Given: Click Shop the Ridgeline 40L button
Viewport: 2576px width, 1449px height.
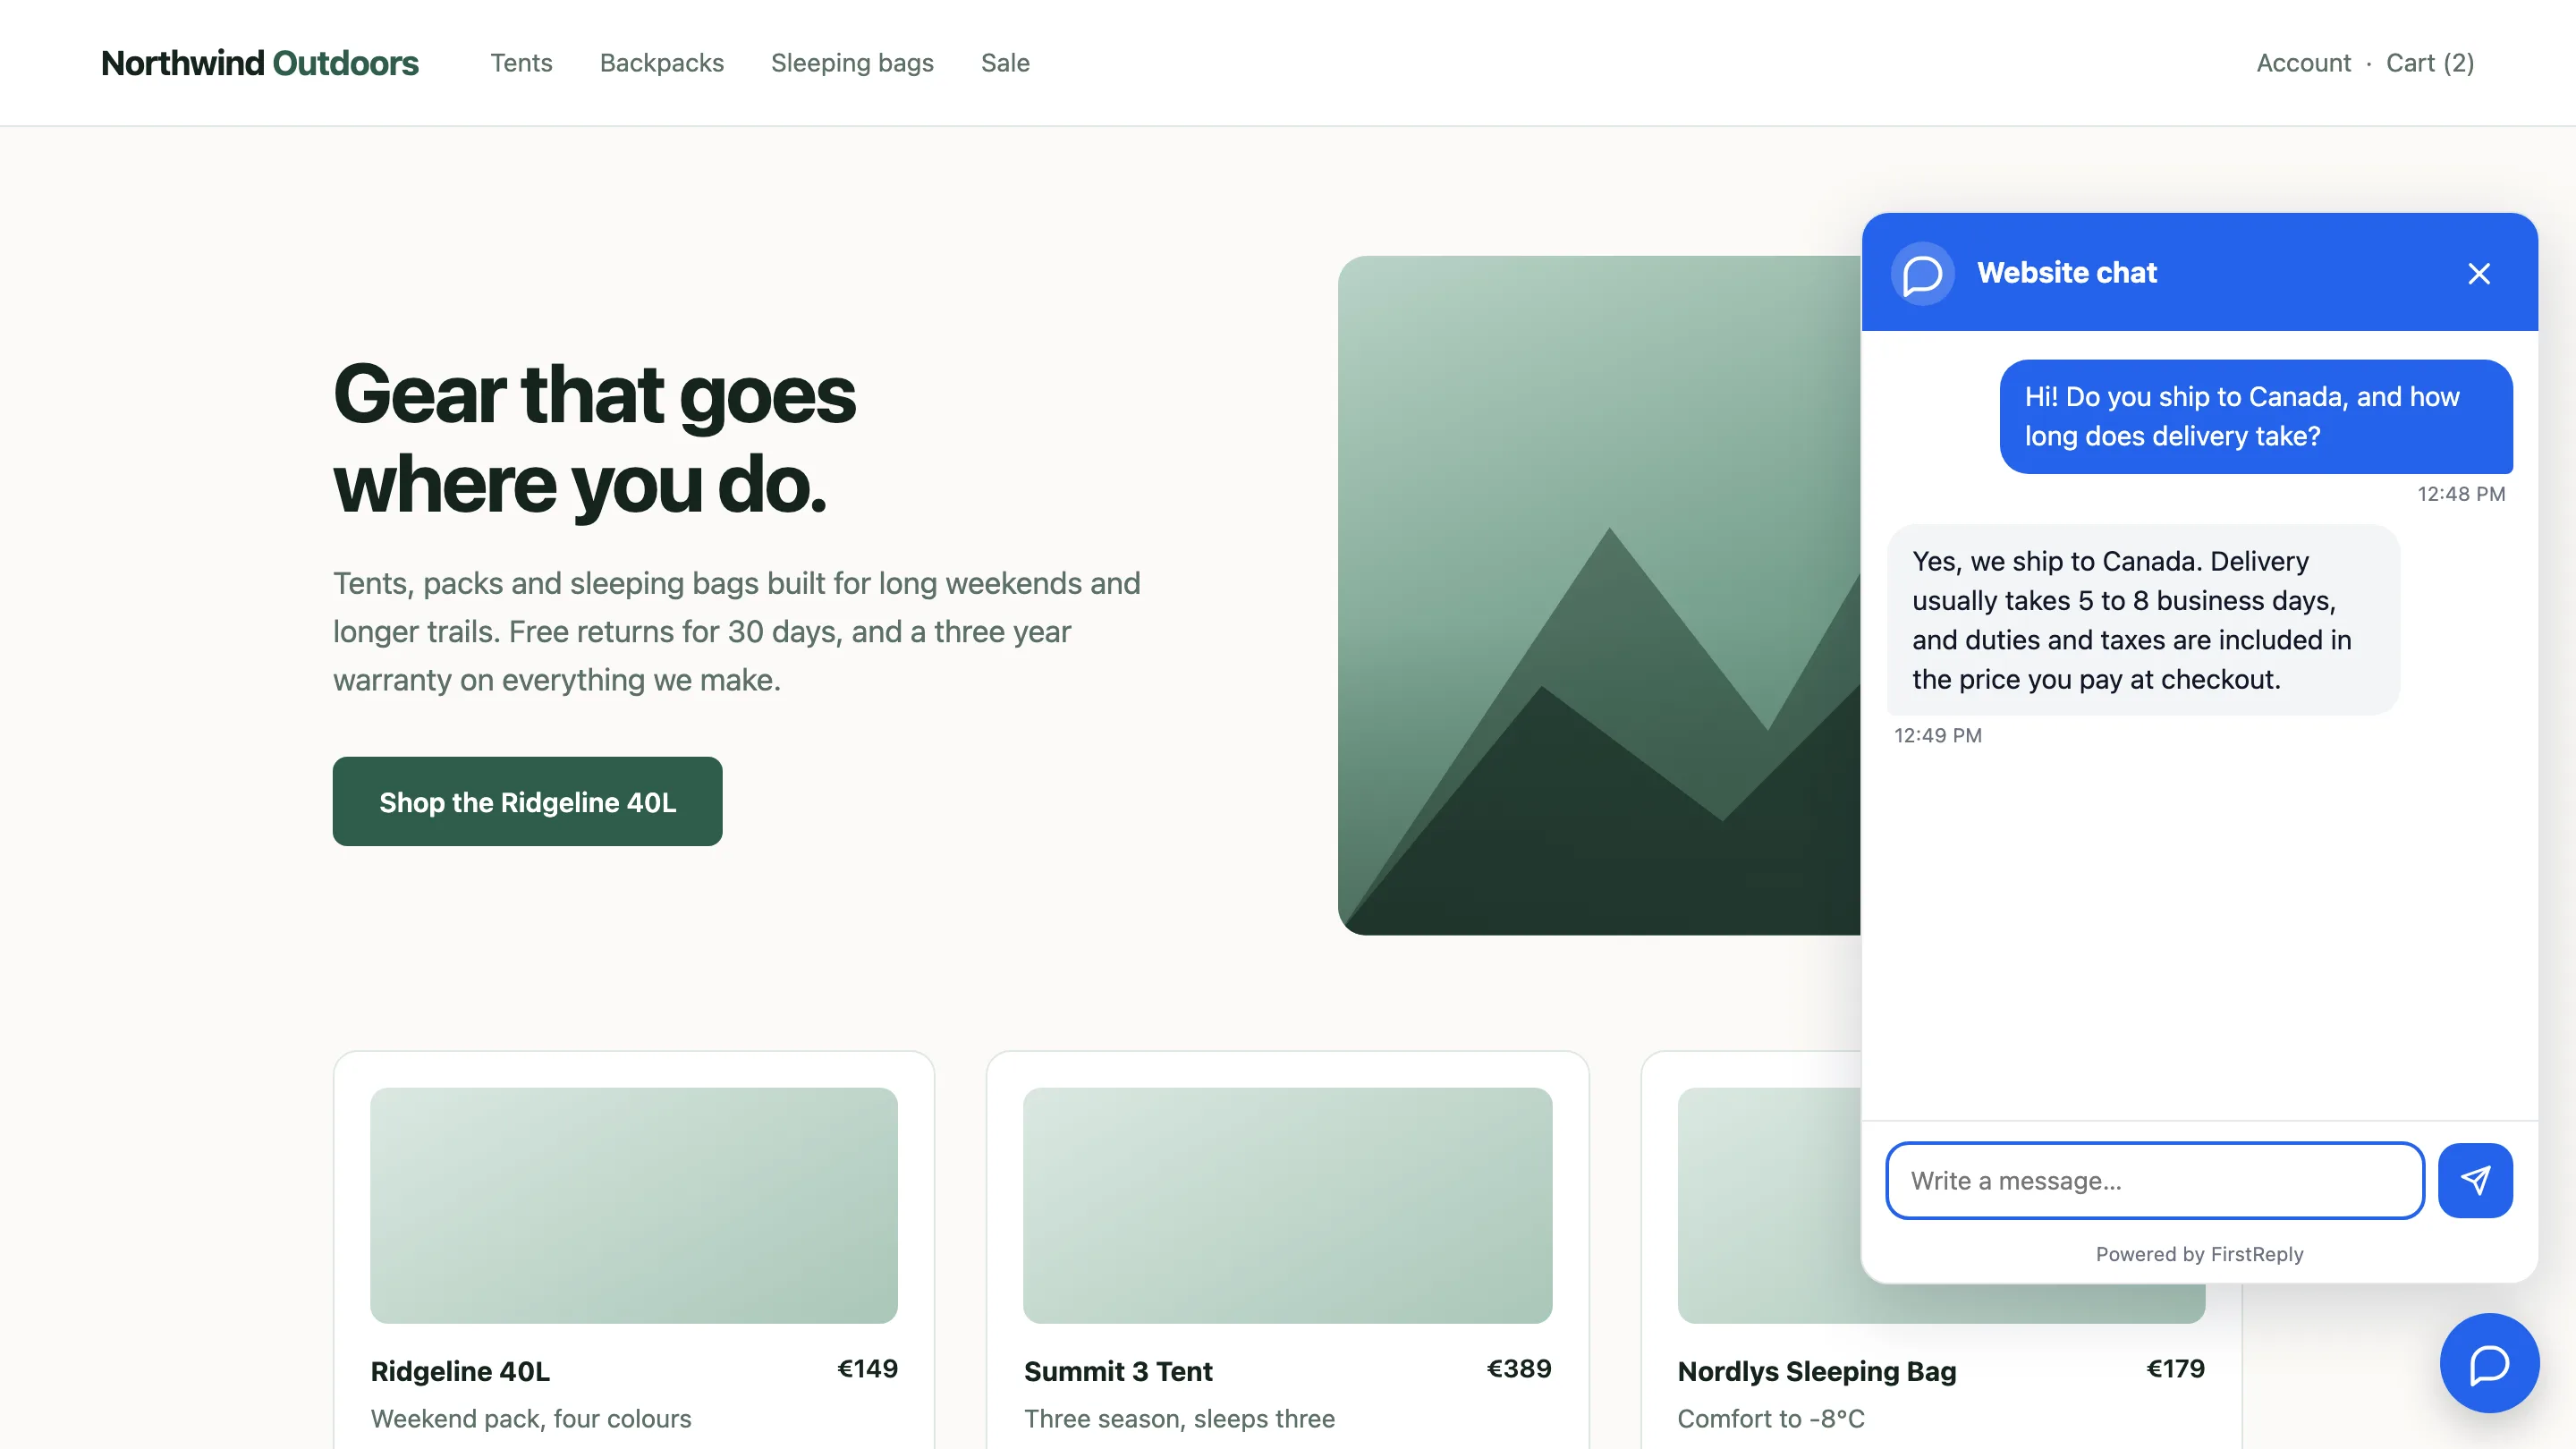Looking at the screenshot, I should pyautogui.click(x=527, y=801).
